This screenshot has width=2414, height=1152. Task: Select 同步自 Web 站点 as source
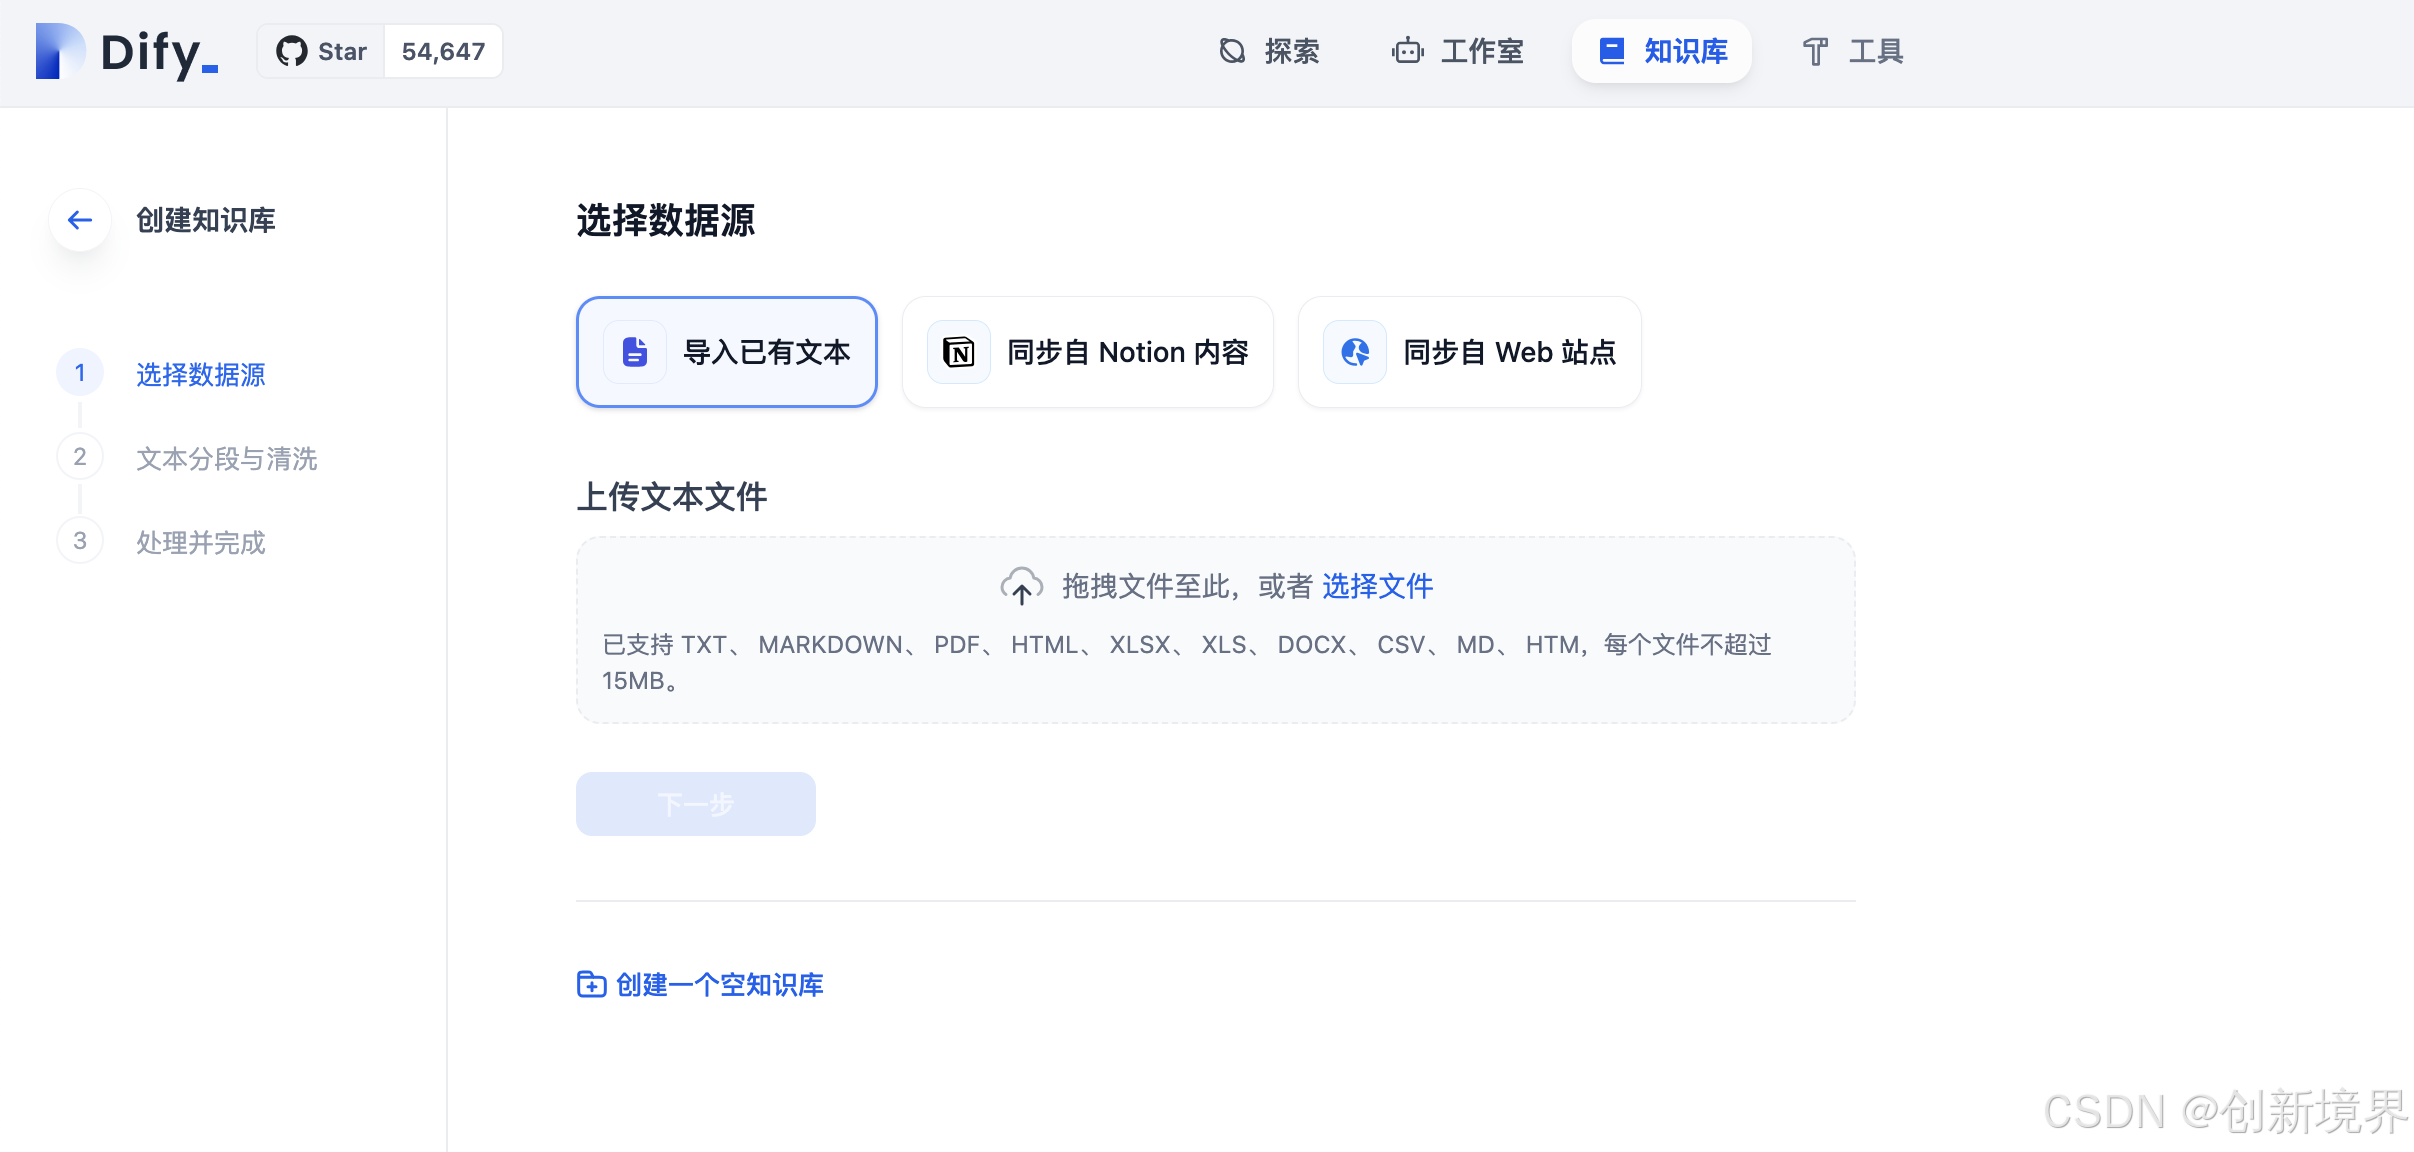tap(1468, 351)
